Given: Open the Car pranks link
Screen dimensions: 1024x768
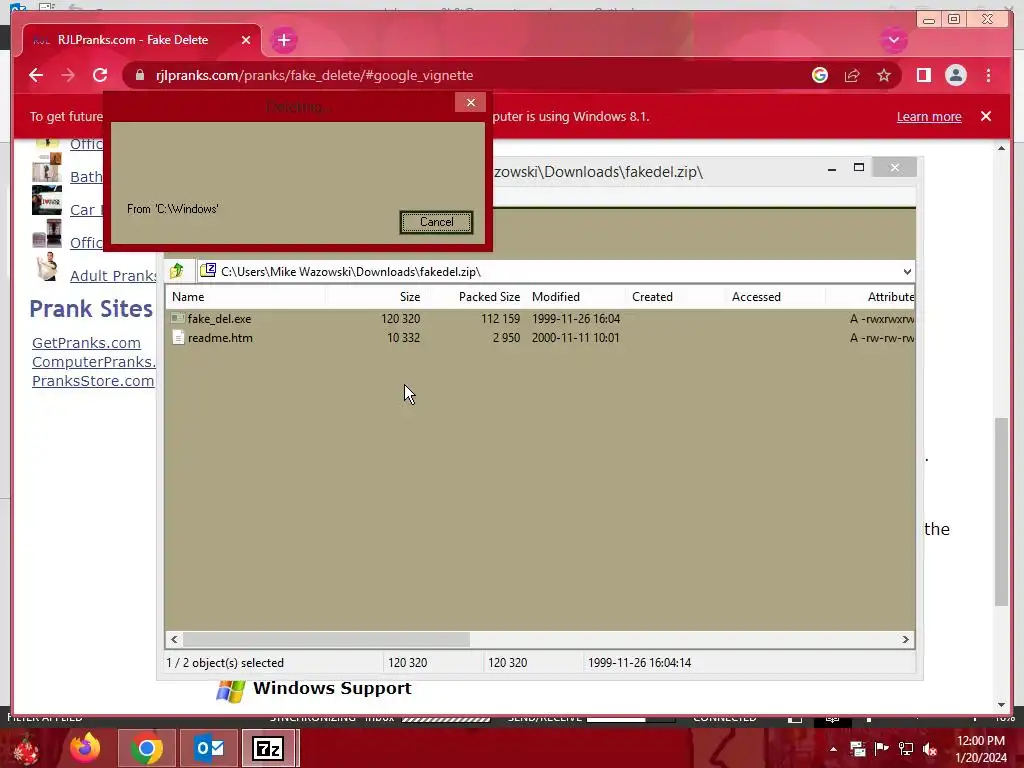Looking at the screenshot, I should pos(86,210).
